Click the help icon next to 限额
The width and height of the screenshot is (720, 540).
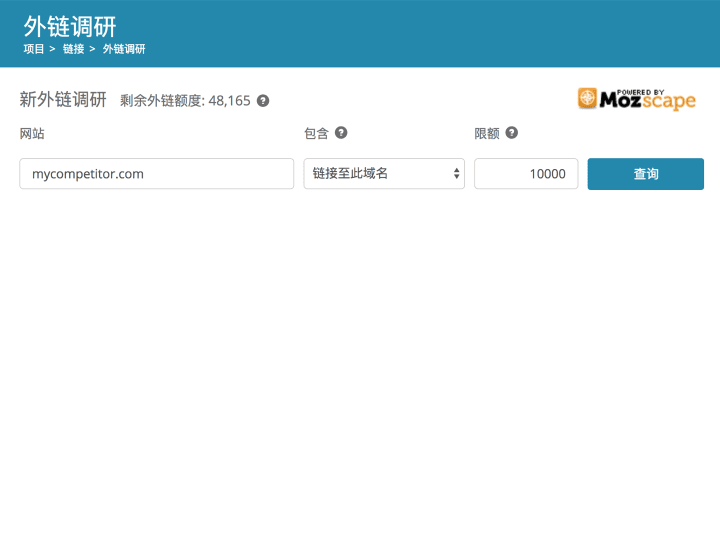point(512,133)
